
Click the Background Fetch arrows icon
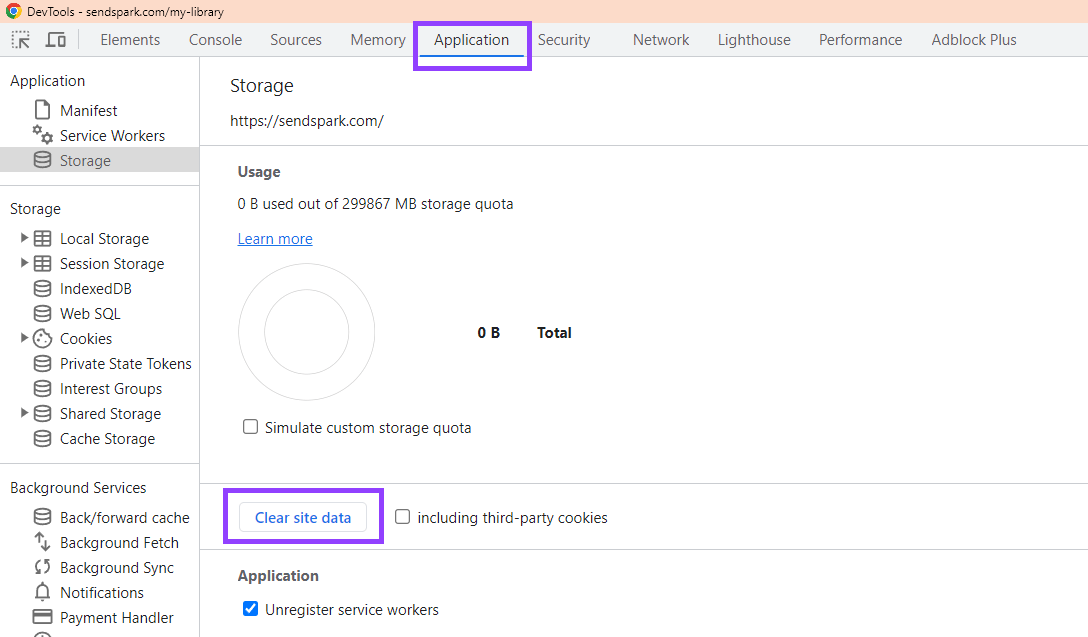pos(42,542)
